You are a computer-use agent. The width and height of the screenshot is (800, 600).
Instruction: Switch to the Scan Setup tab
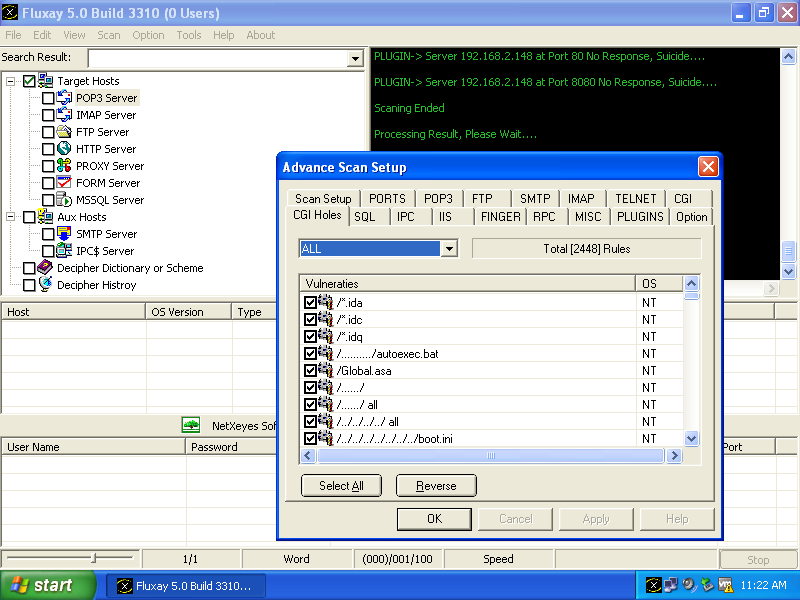(323, 198)
